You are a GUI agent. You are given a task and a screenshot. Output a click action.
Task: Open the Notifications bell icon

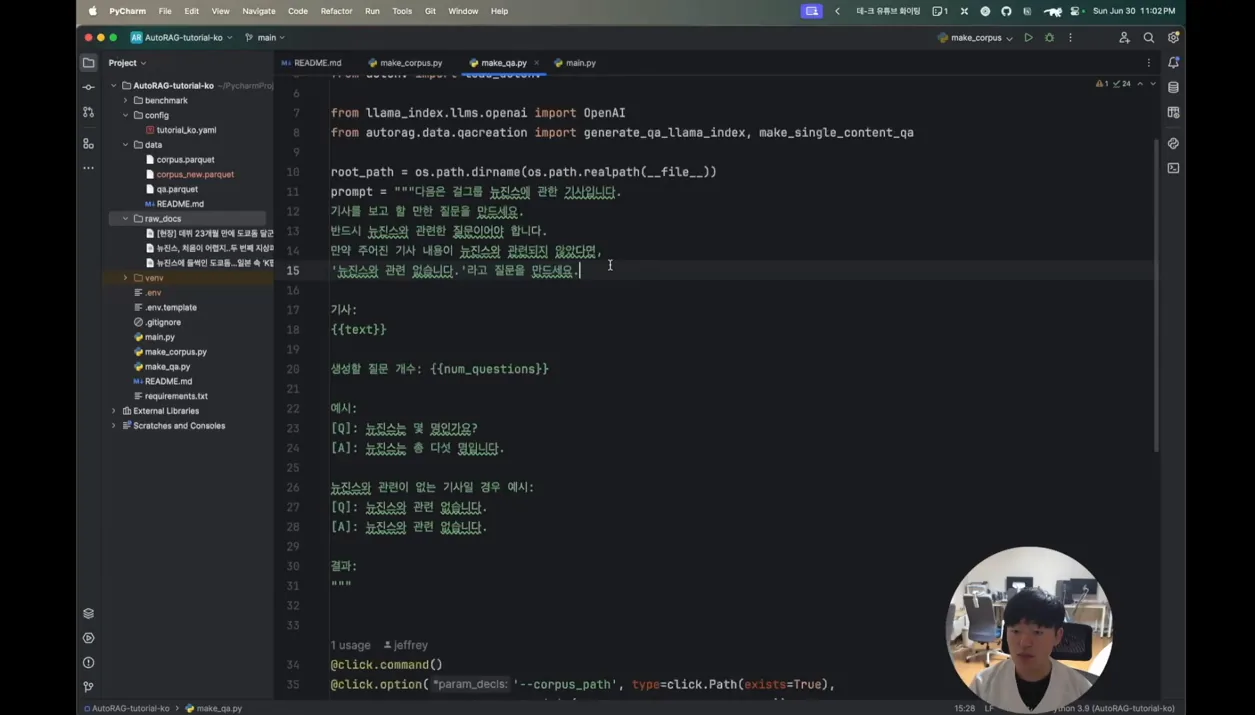pyautogui.click(x=1173, y=63)
